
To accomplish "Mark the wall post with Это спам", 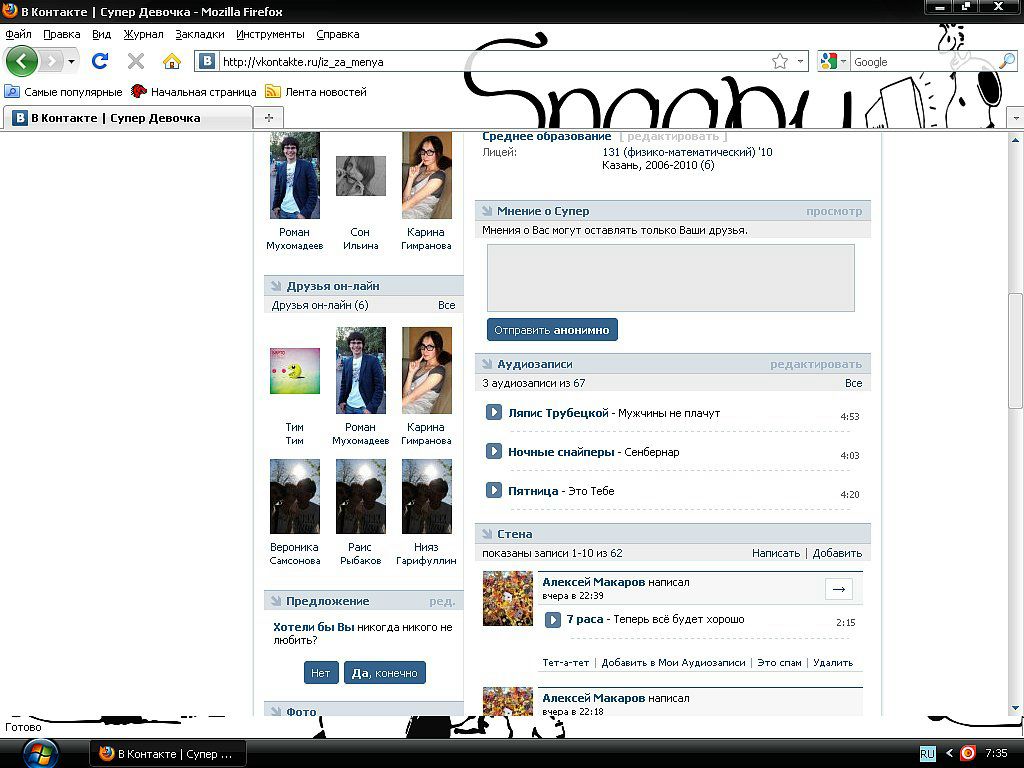I will pyautogui.click(x=779, y=662).
